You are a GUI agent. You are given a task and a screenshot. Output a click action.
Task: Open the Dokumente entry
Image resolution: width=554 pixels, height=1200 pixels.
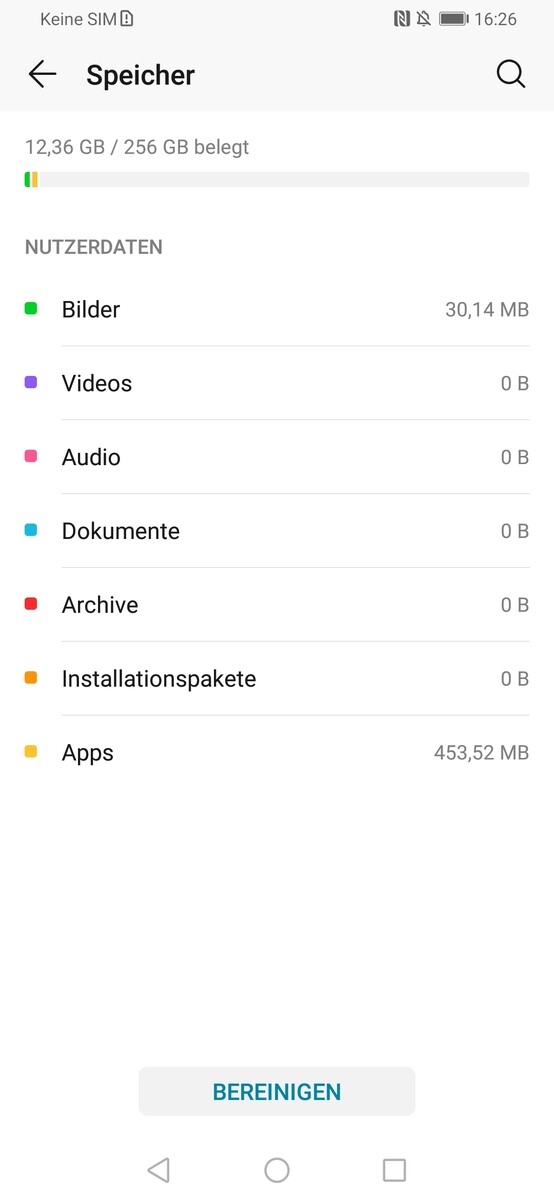pos(277,531)
